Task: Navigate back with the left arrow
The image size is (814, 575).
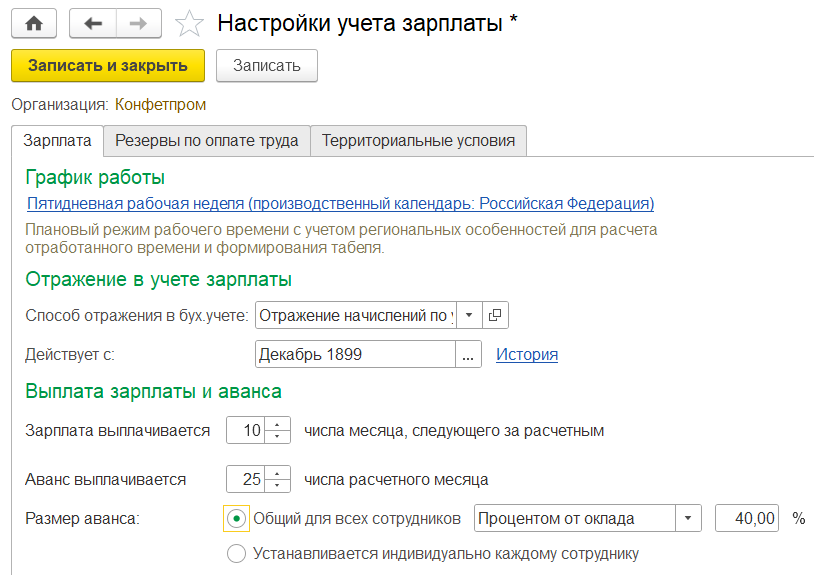Action: tap(93, 23)
